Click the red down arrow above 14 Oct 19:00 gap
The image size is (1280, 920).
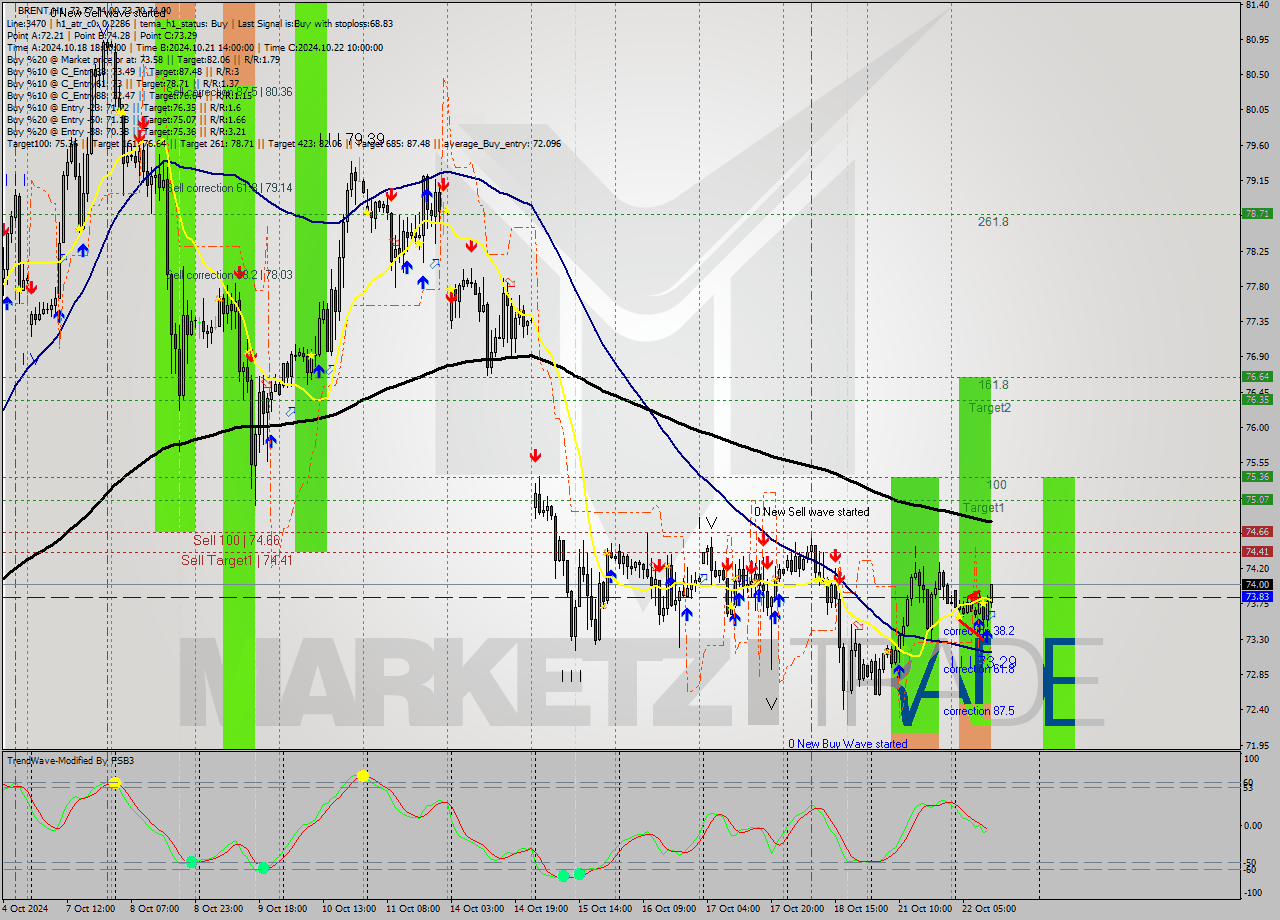pyautogui.click(x=536, y=456)
